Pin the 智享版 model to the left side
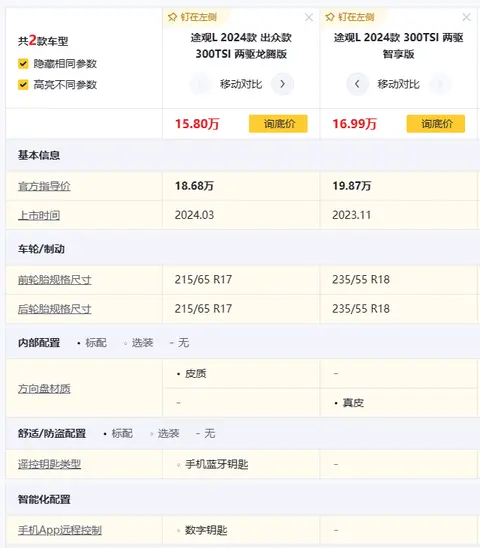 (x=350, y=17)
